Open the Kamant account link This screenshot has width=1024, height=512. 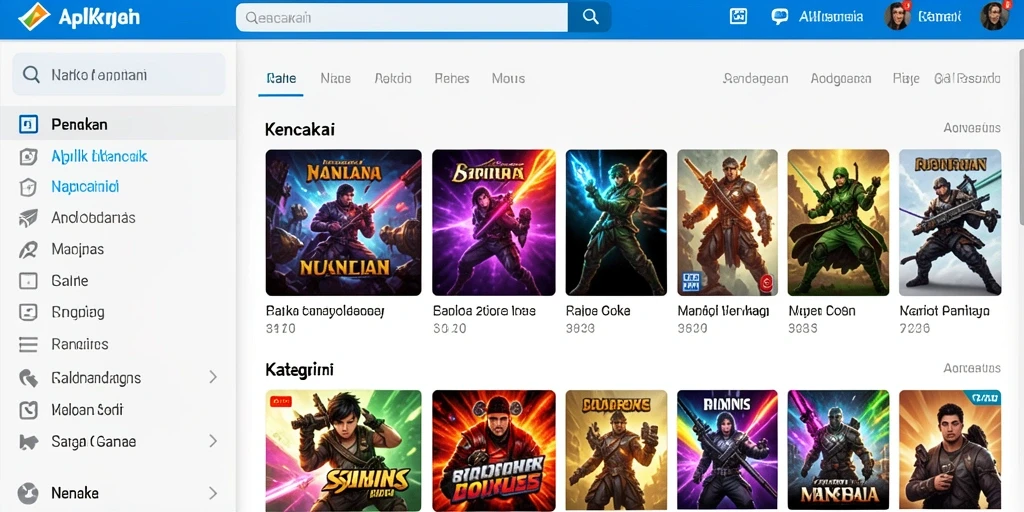point(939,17)
